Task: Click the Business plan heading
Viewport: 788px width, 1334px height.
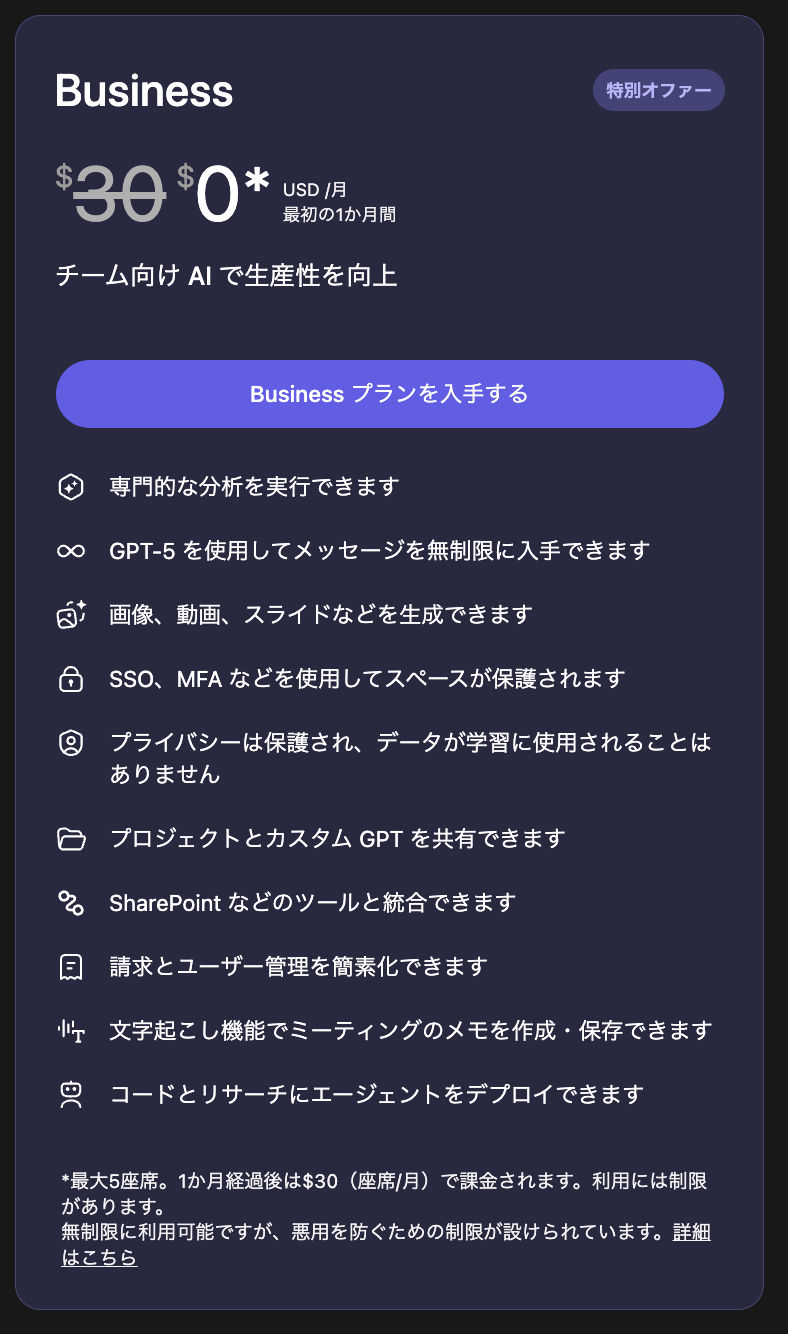Action: (144, 91)
